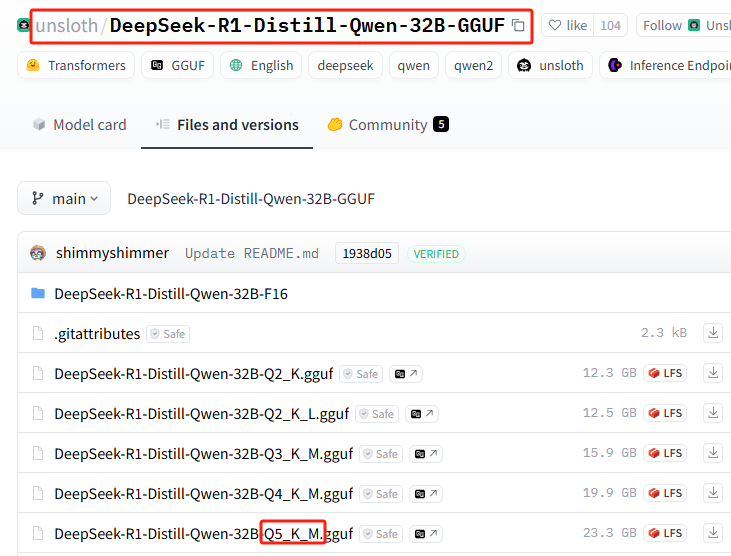Click the 19.9 GB size of Q4_K_M.gguf

609,493
